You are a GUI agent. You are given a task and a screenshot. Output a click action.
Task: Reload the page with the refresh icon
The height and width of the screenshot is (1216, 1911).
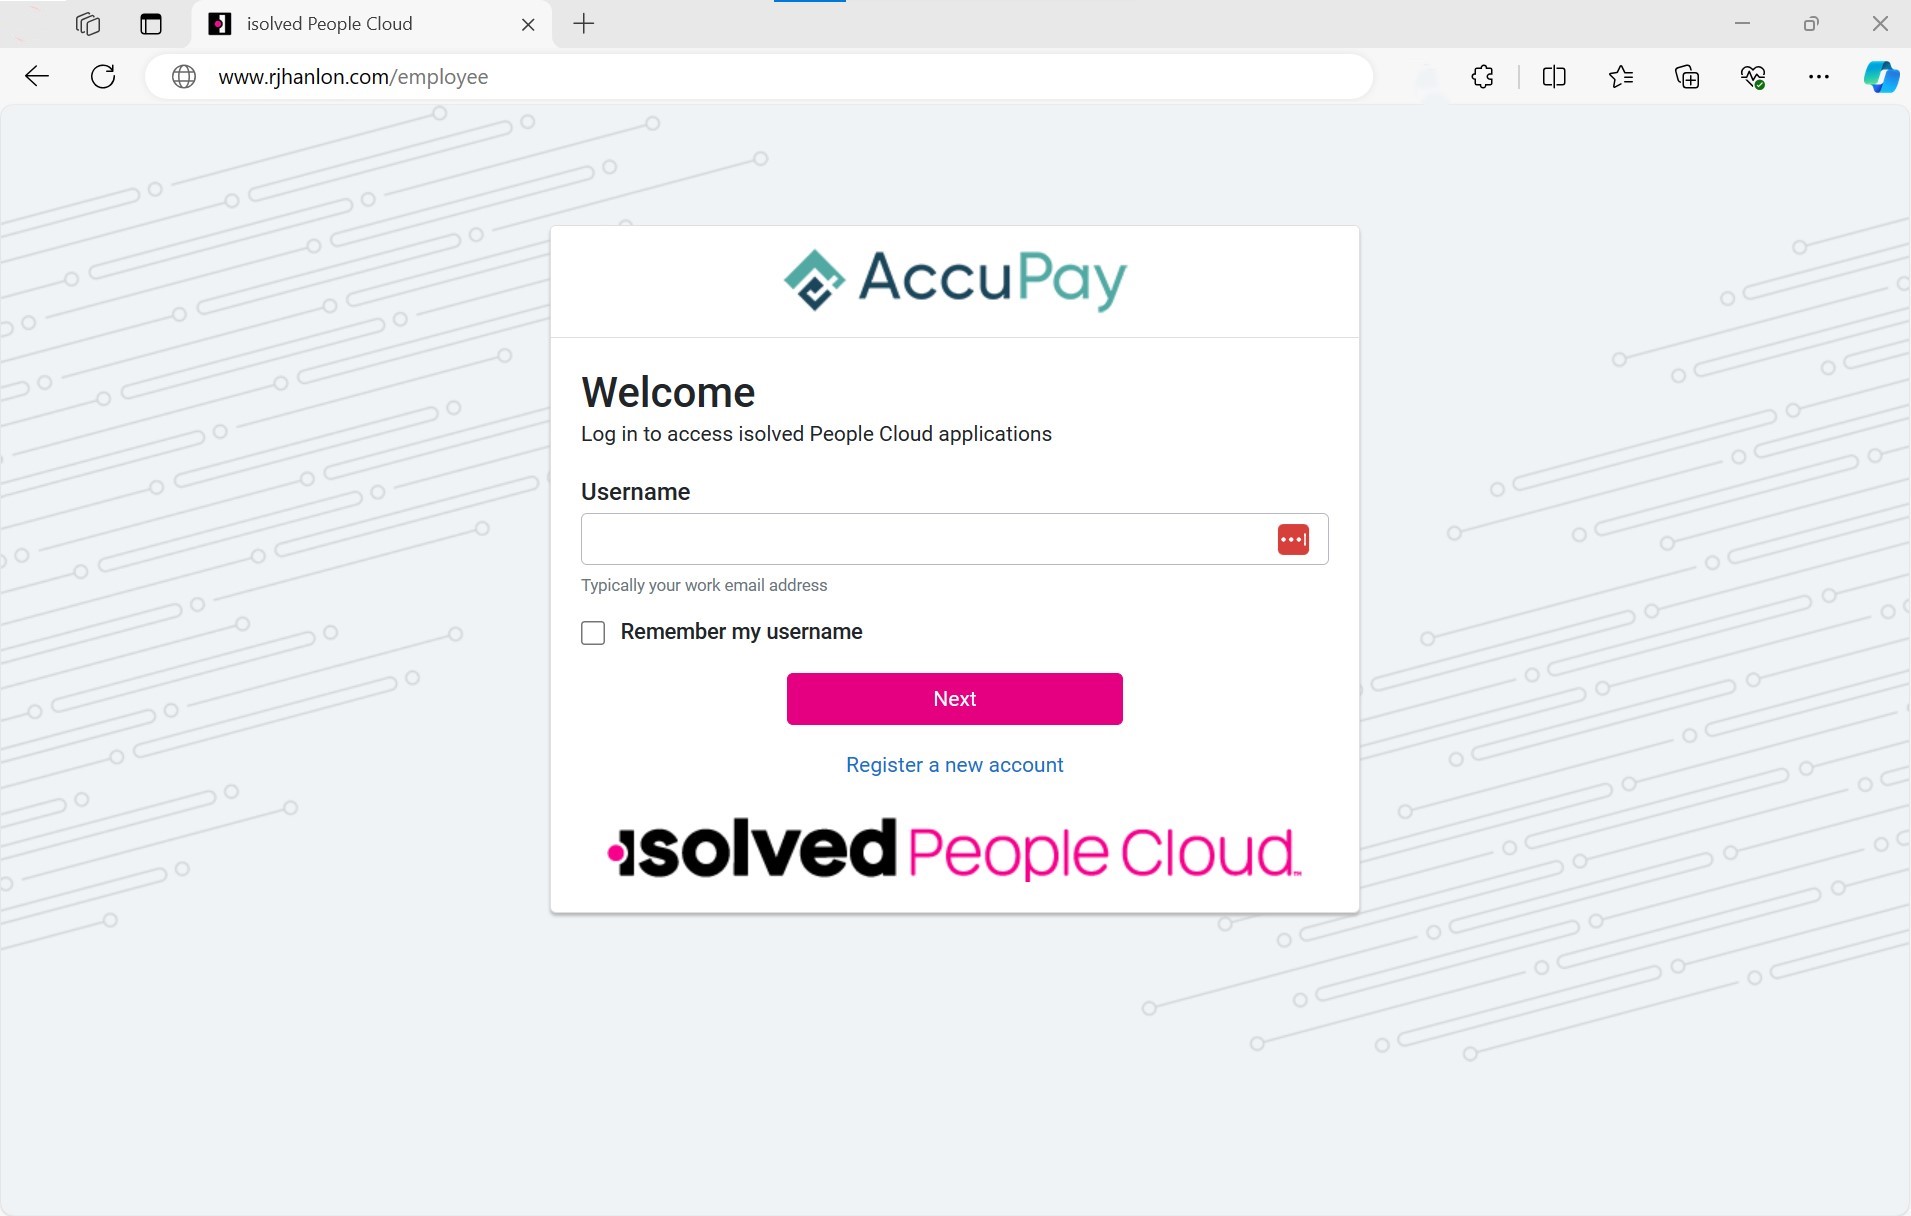[x=103, y=77]
